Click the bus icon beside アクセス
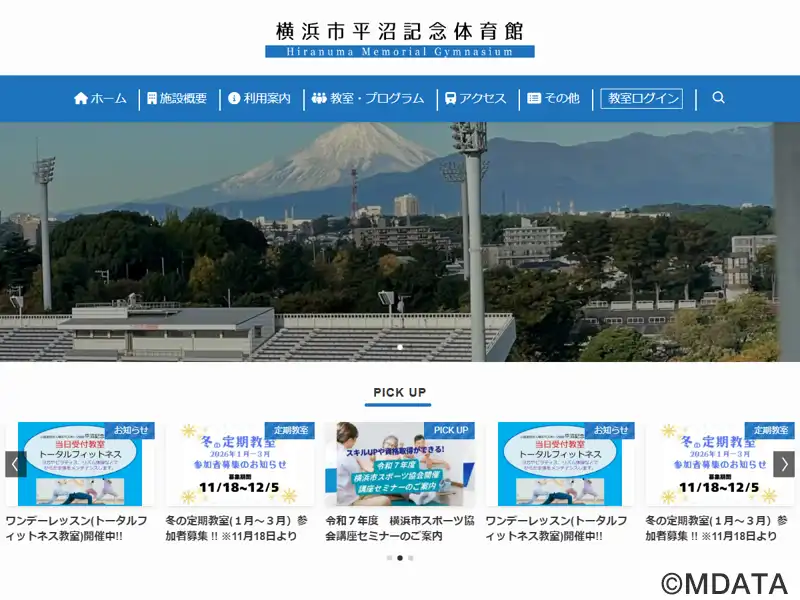This screenshot has height=600, width=800. point(450,98)
